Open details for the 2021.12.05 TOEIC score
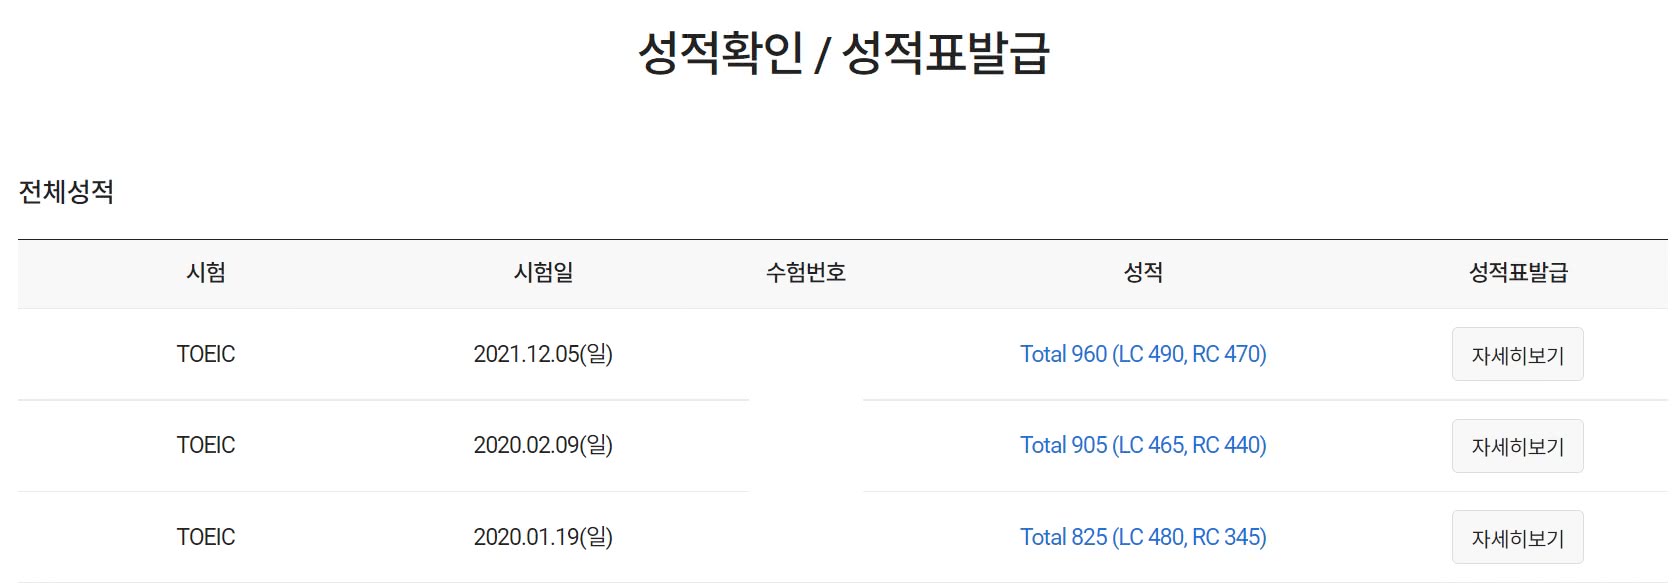Image resolution: width=1677 pixels, height=583 pixels. [x=1517, y=355]
